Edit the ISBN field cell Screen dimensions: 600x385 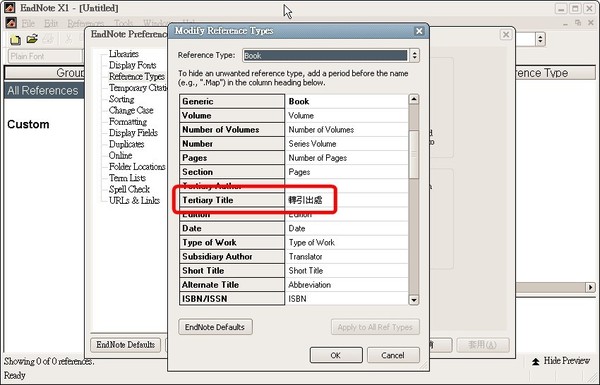(x=347, y=299)
